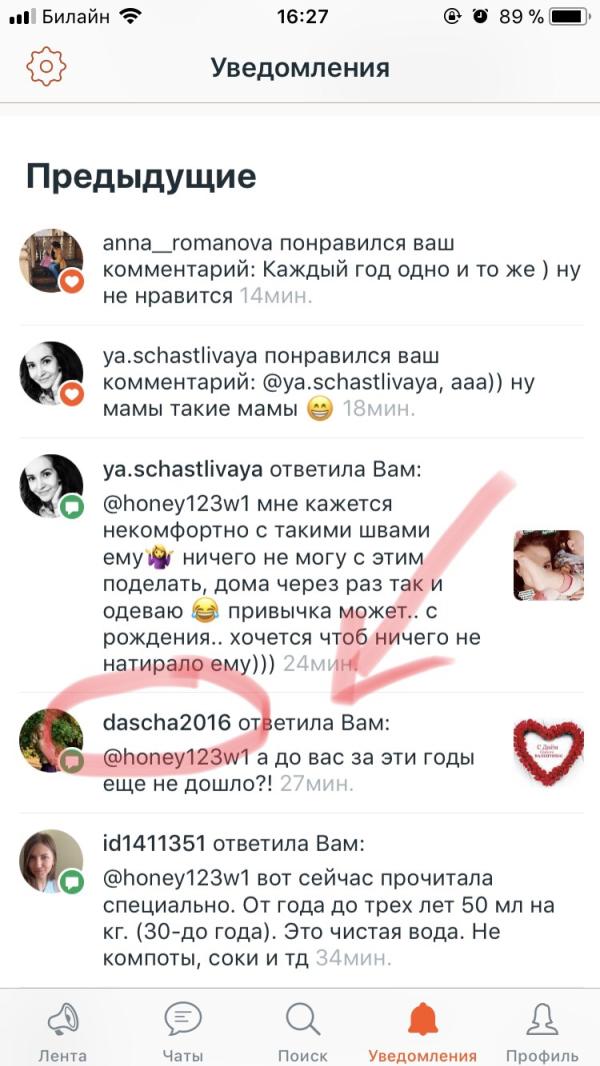This screenshot has height=1066, width=600.
Task: Open the Профиль tab
Action: [x=542, y=1032]
